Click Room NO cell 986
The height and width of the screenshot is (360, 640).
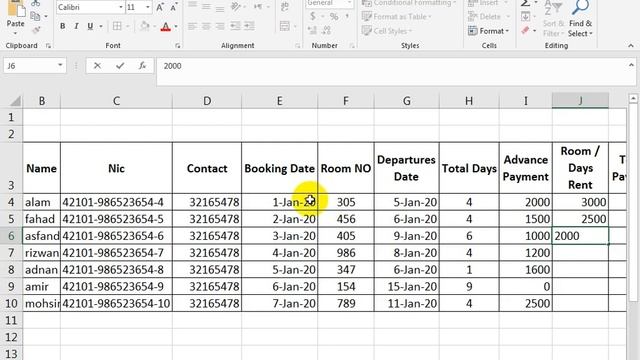tap(346, 253)
